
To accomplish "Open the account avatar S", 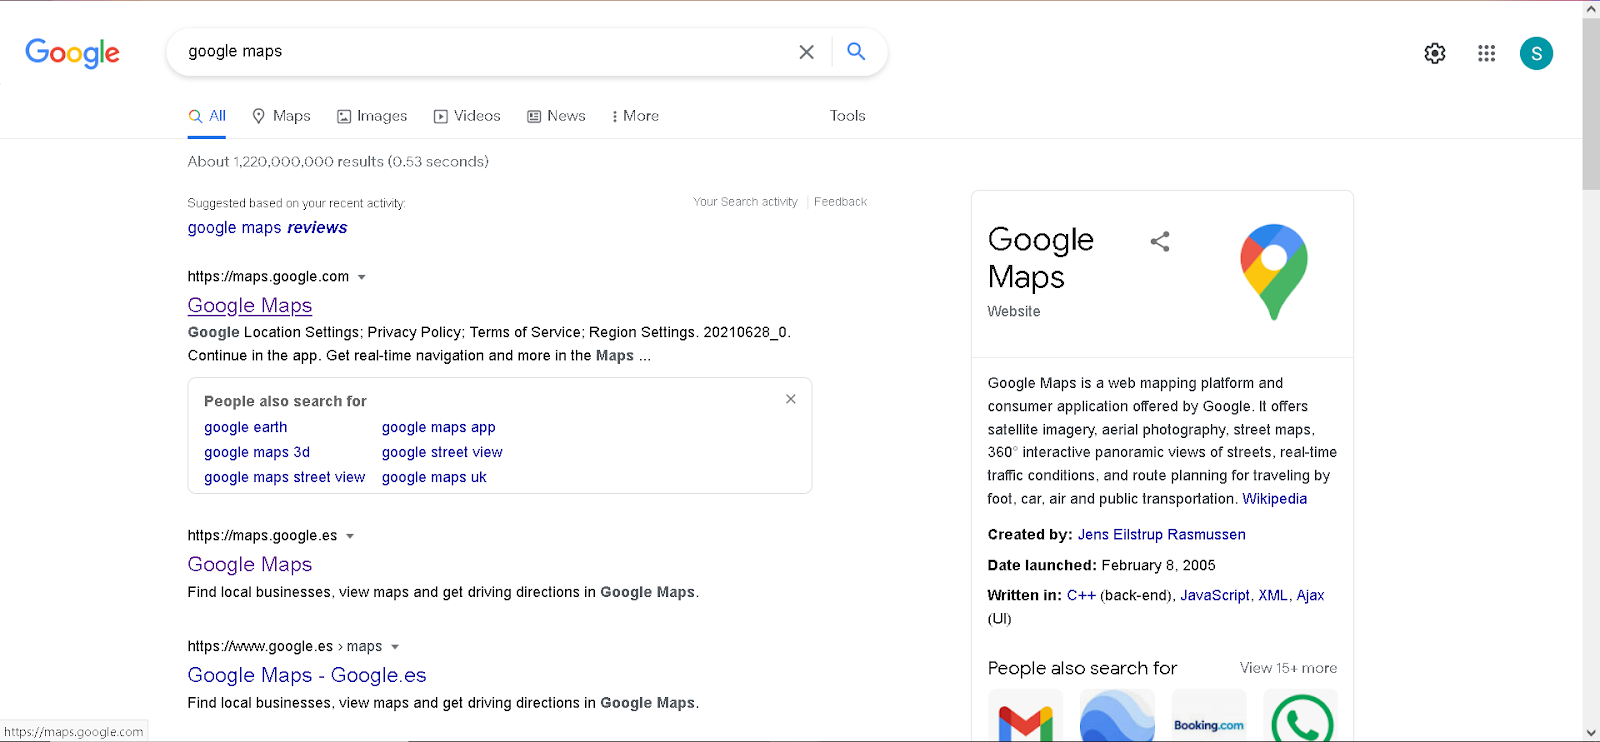I will coord(1536,53).
